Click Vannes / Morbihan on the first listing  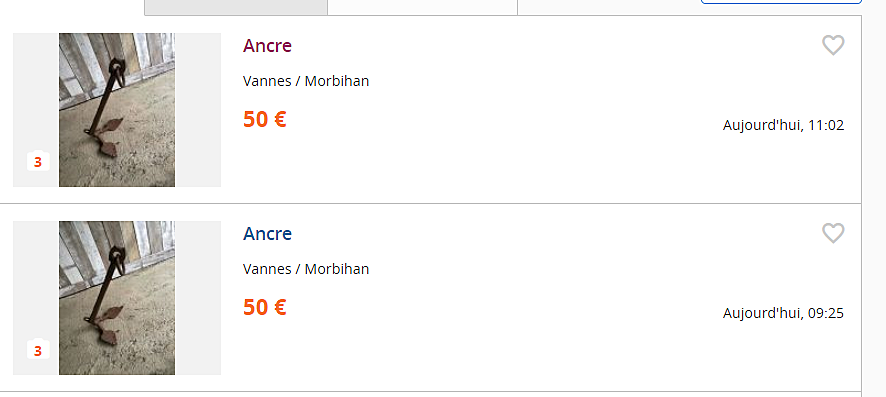[x=306, y=81]
